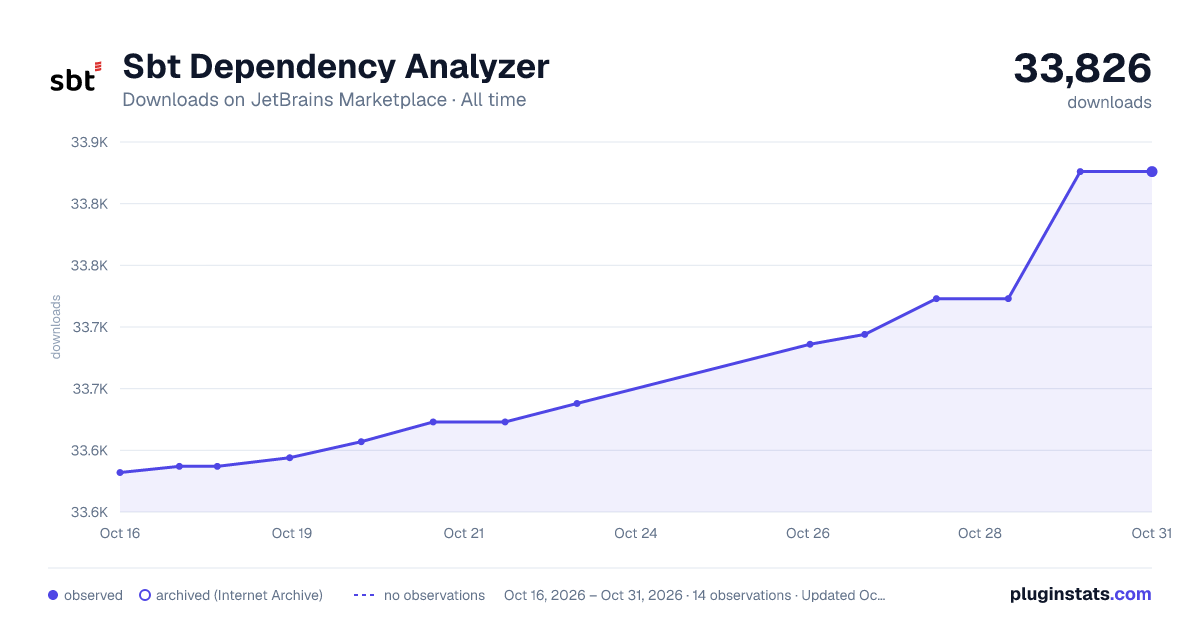Click the 33.9K y-axis label
Image resolution: width=1200 pixels, height=630 pixels.
(x=89, y=142)
